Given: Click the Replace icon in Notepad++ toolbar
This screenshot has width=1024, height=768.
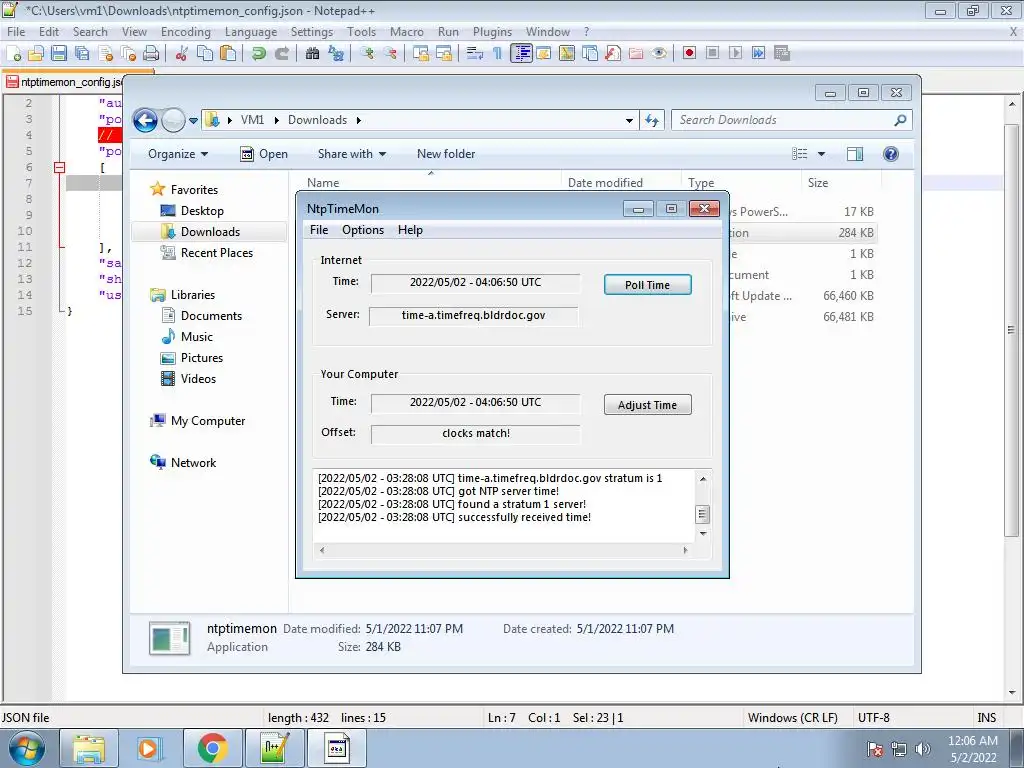Looking at the screenshot, I should point(336,53).
